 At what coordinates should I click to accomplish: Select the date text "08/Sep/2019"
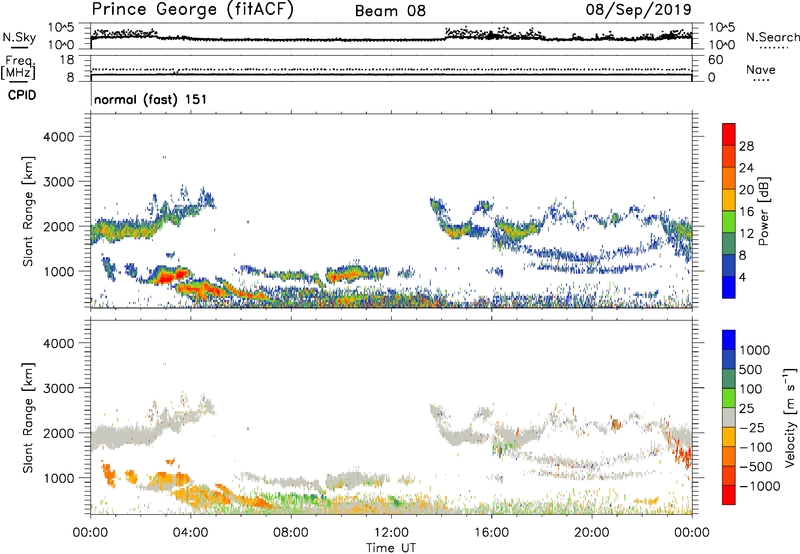(x=638, y=10)
